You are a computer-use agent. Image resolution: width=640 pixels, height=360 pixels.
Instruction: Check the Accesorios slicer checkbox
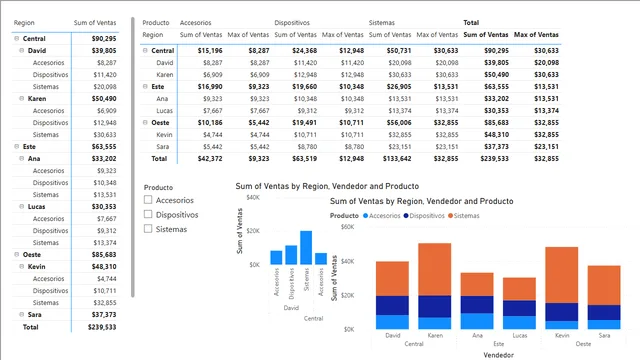click(148, 200)
